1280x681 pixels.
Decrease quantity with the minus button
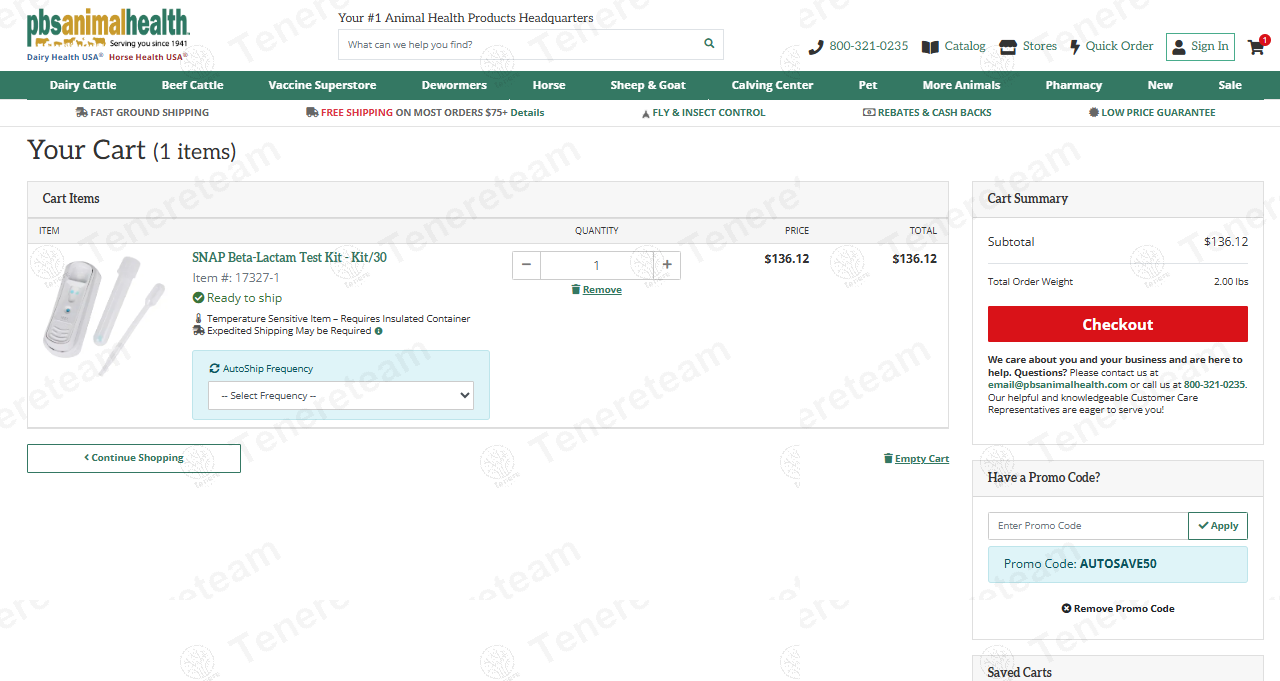[x=527, y=265]
